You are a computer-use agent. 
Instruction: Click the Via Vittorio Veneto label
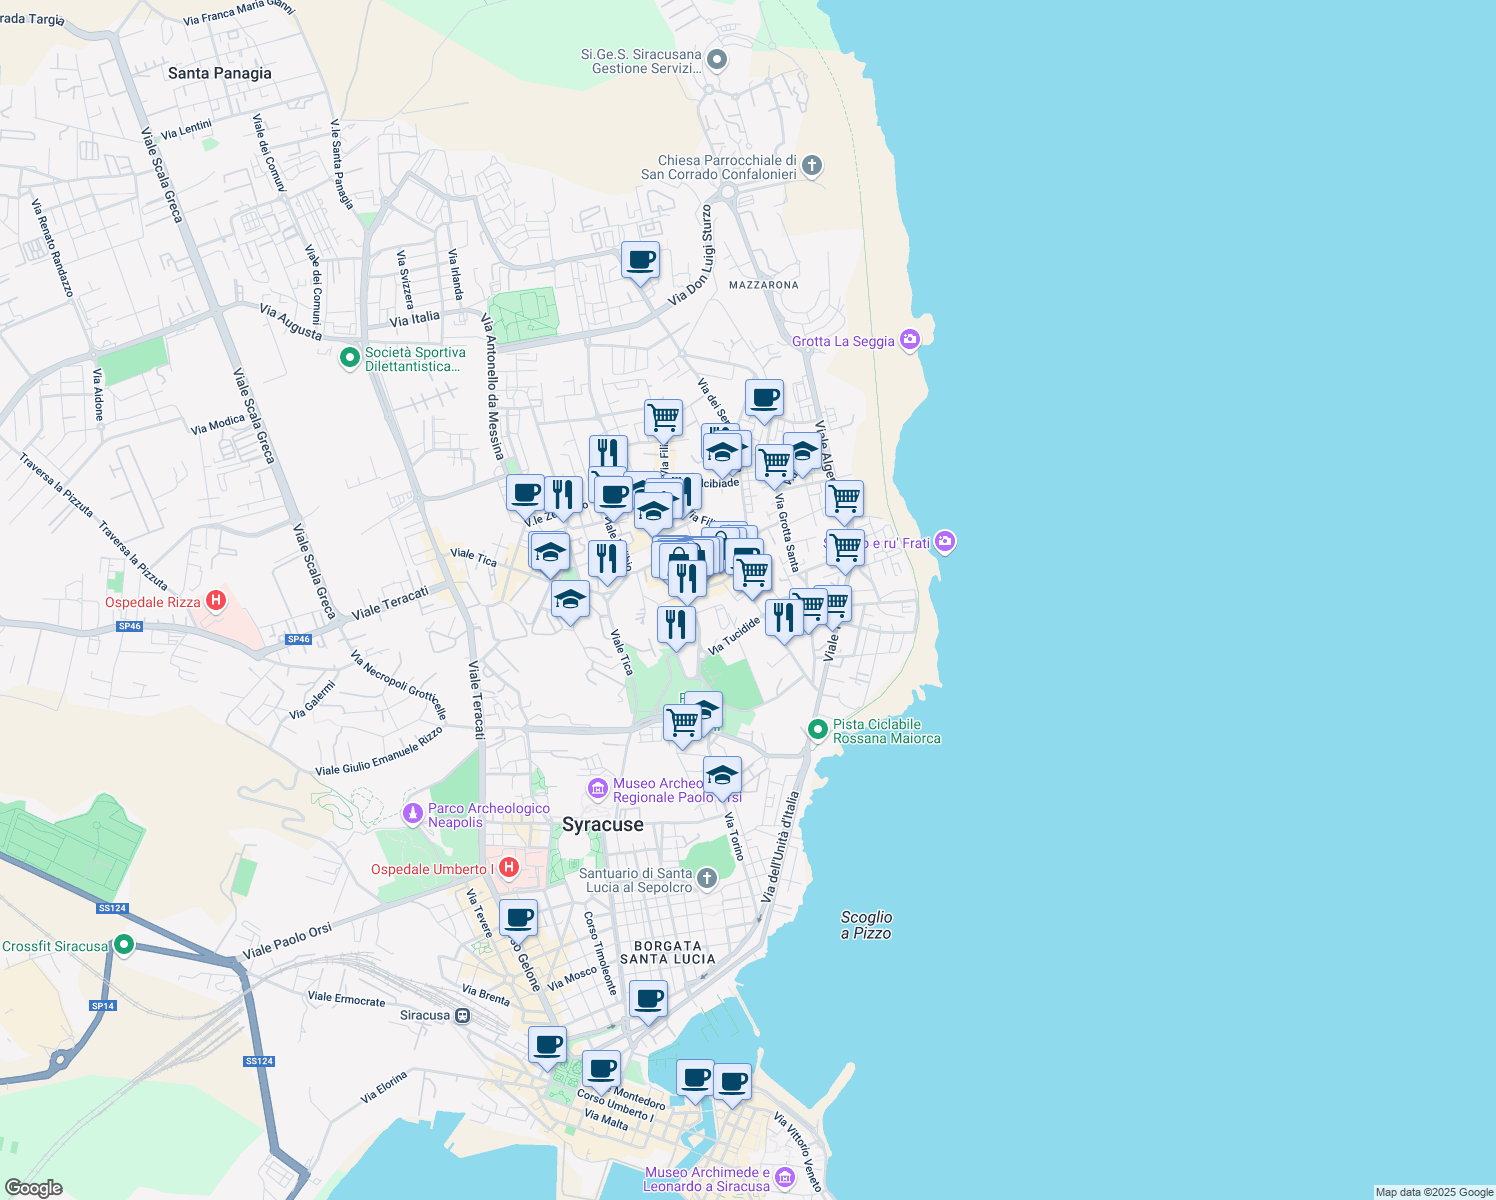click(798, 1152)
